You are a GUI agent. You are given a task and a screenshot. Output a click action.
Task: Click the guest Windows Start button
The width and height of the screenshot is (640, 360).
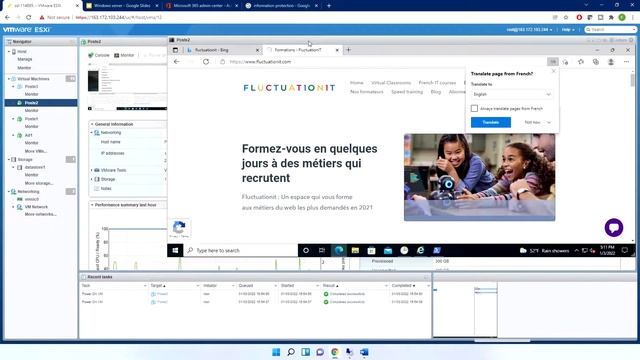[175, 250]
